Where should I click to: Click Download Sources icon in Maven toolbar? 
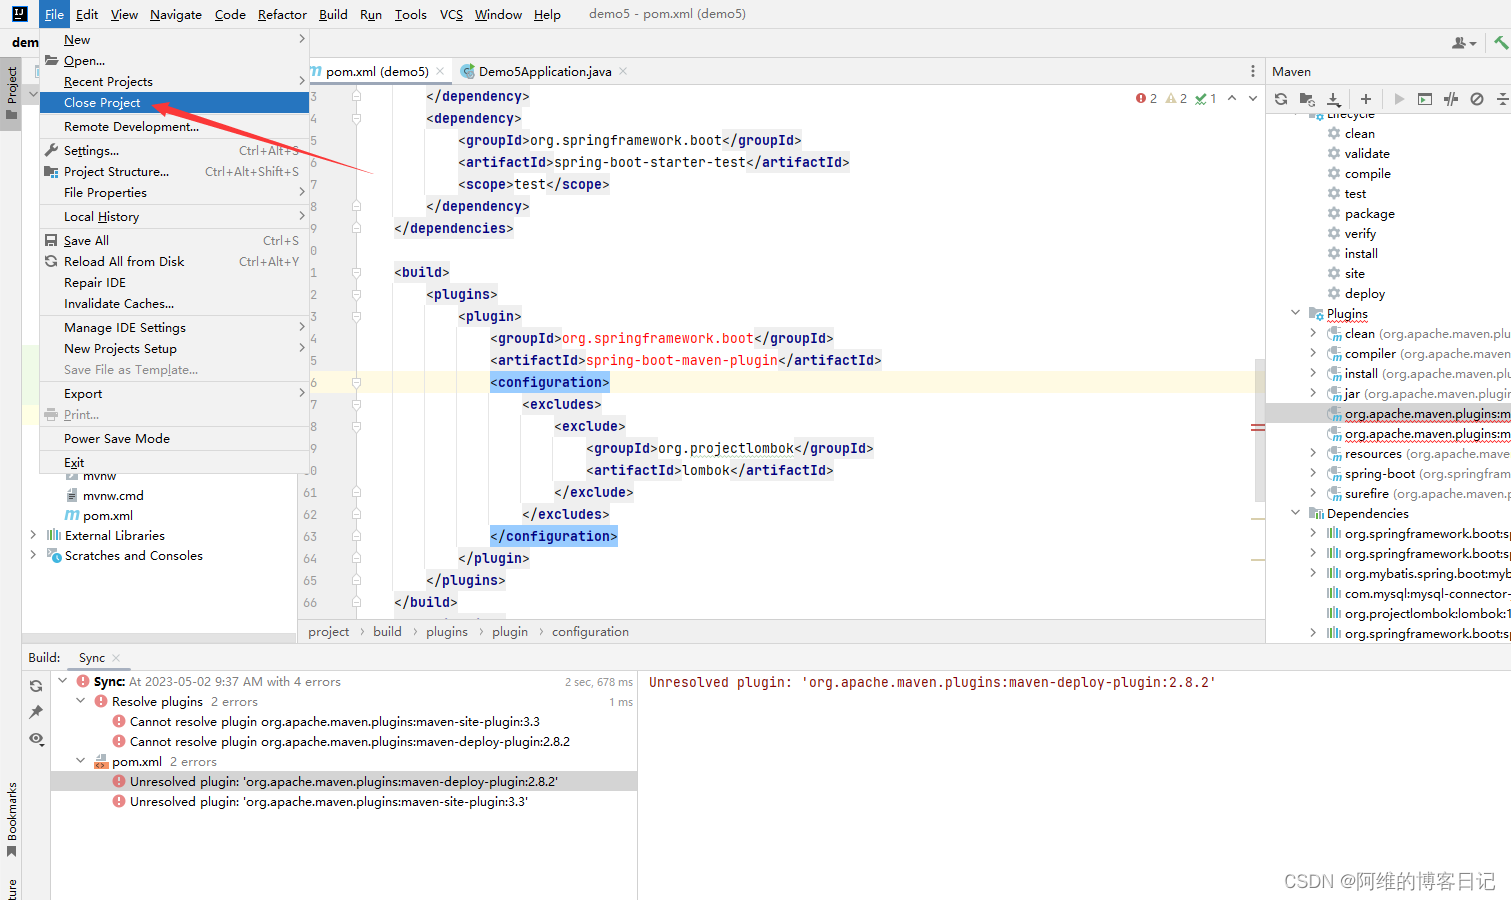point(1334,99)
